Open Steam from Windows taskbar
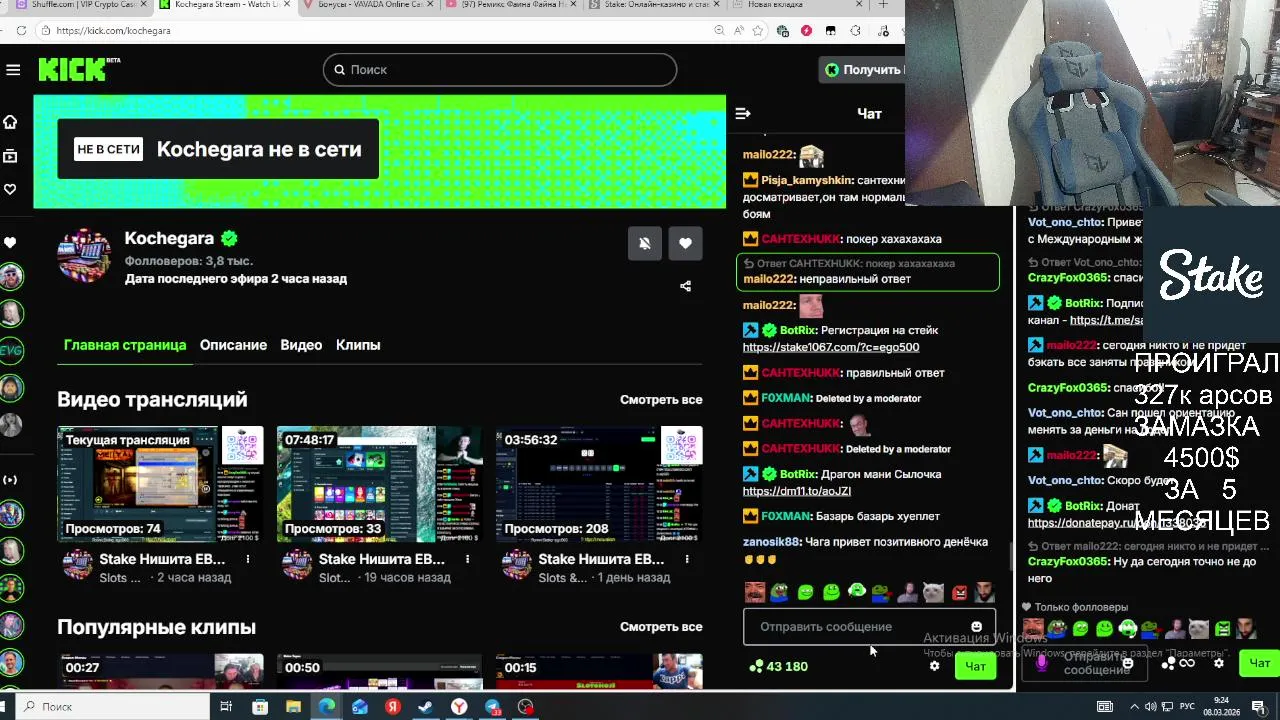 (x=425, y=707)
